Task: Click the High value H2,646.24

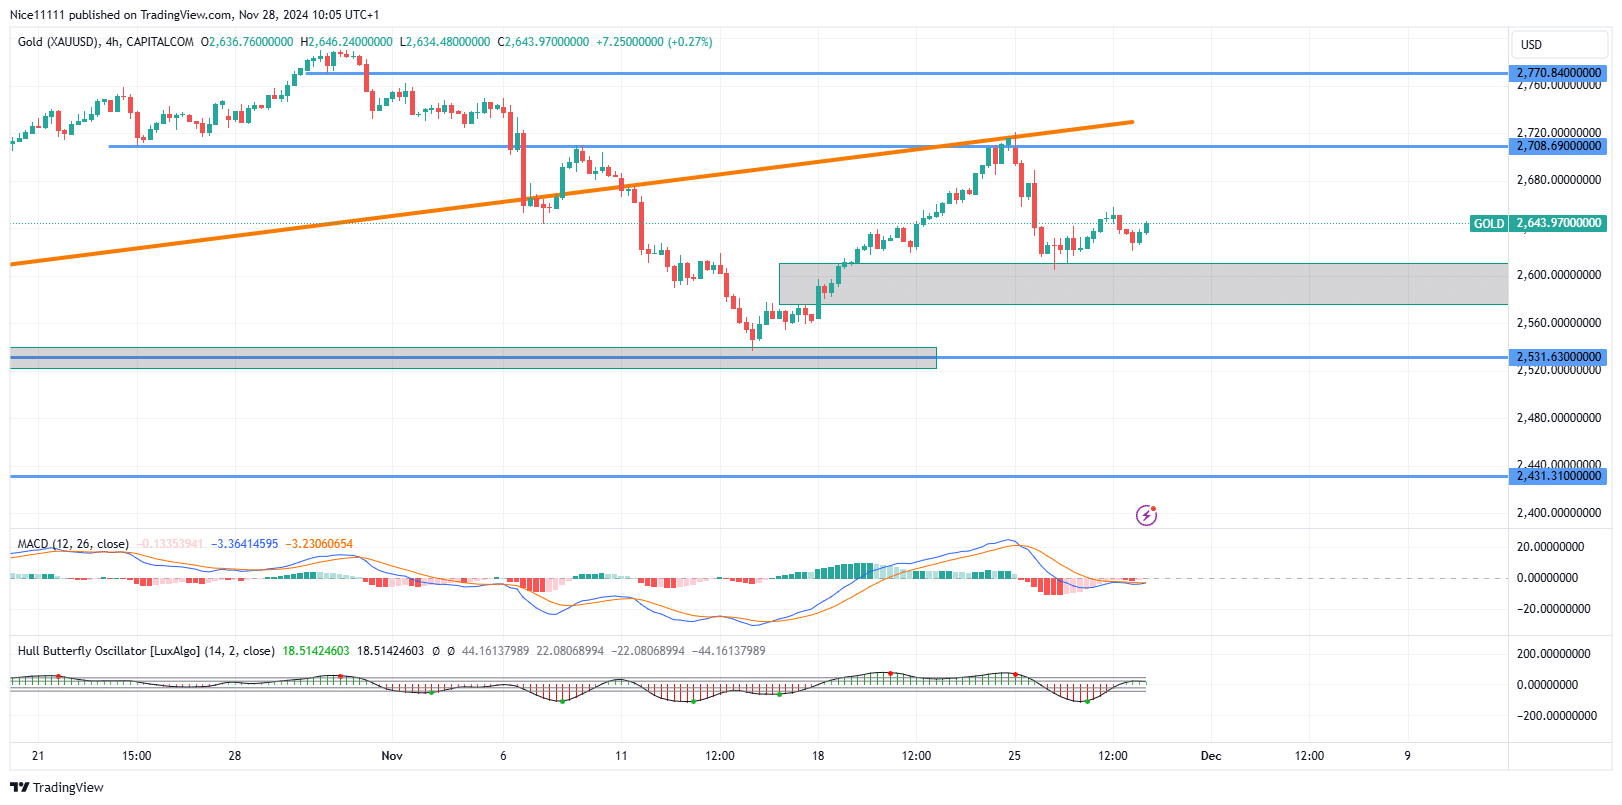Action: (346, 42)
